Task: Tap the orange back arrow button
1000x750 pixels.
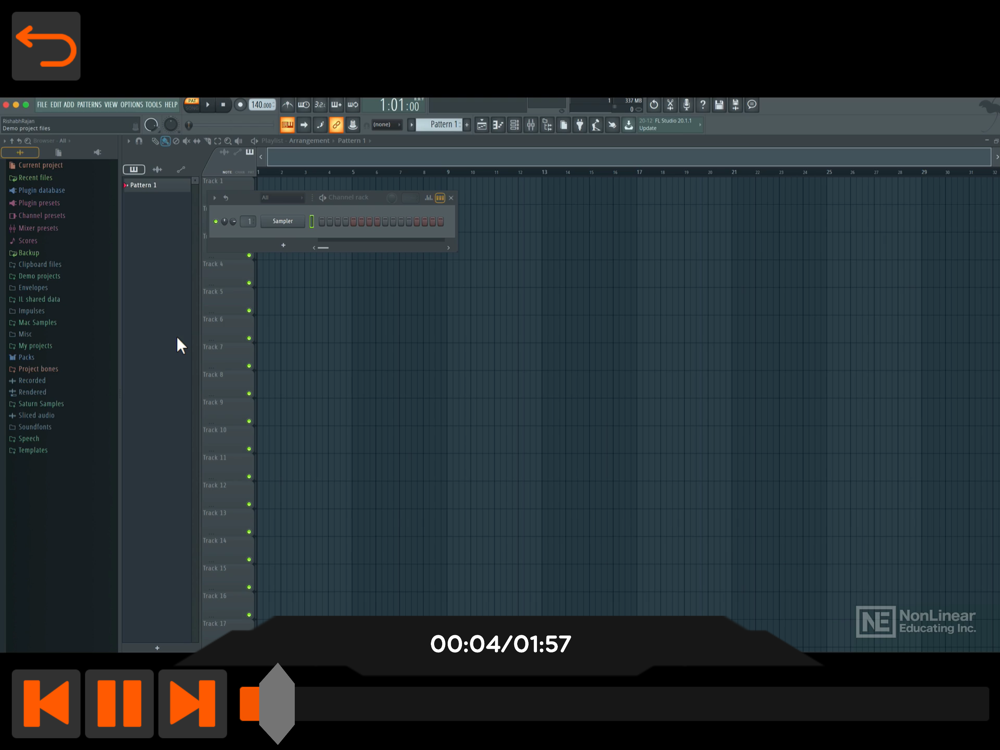Action: tap(46, 46)
